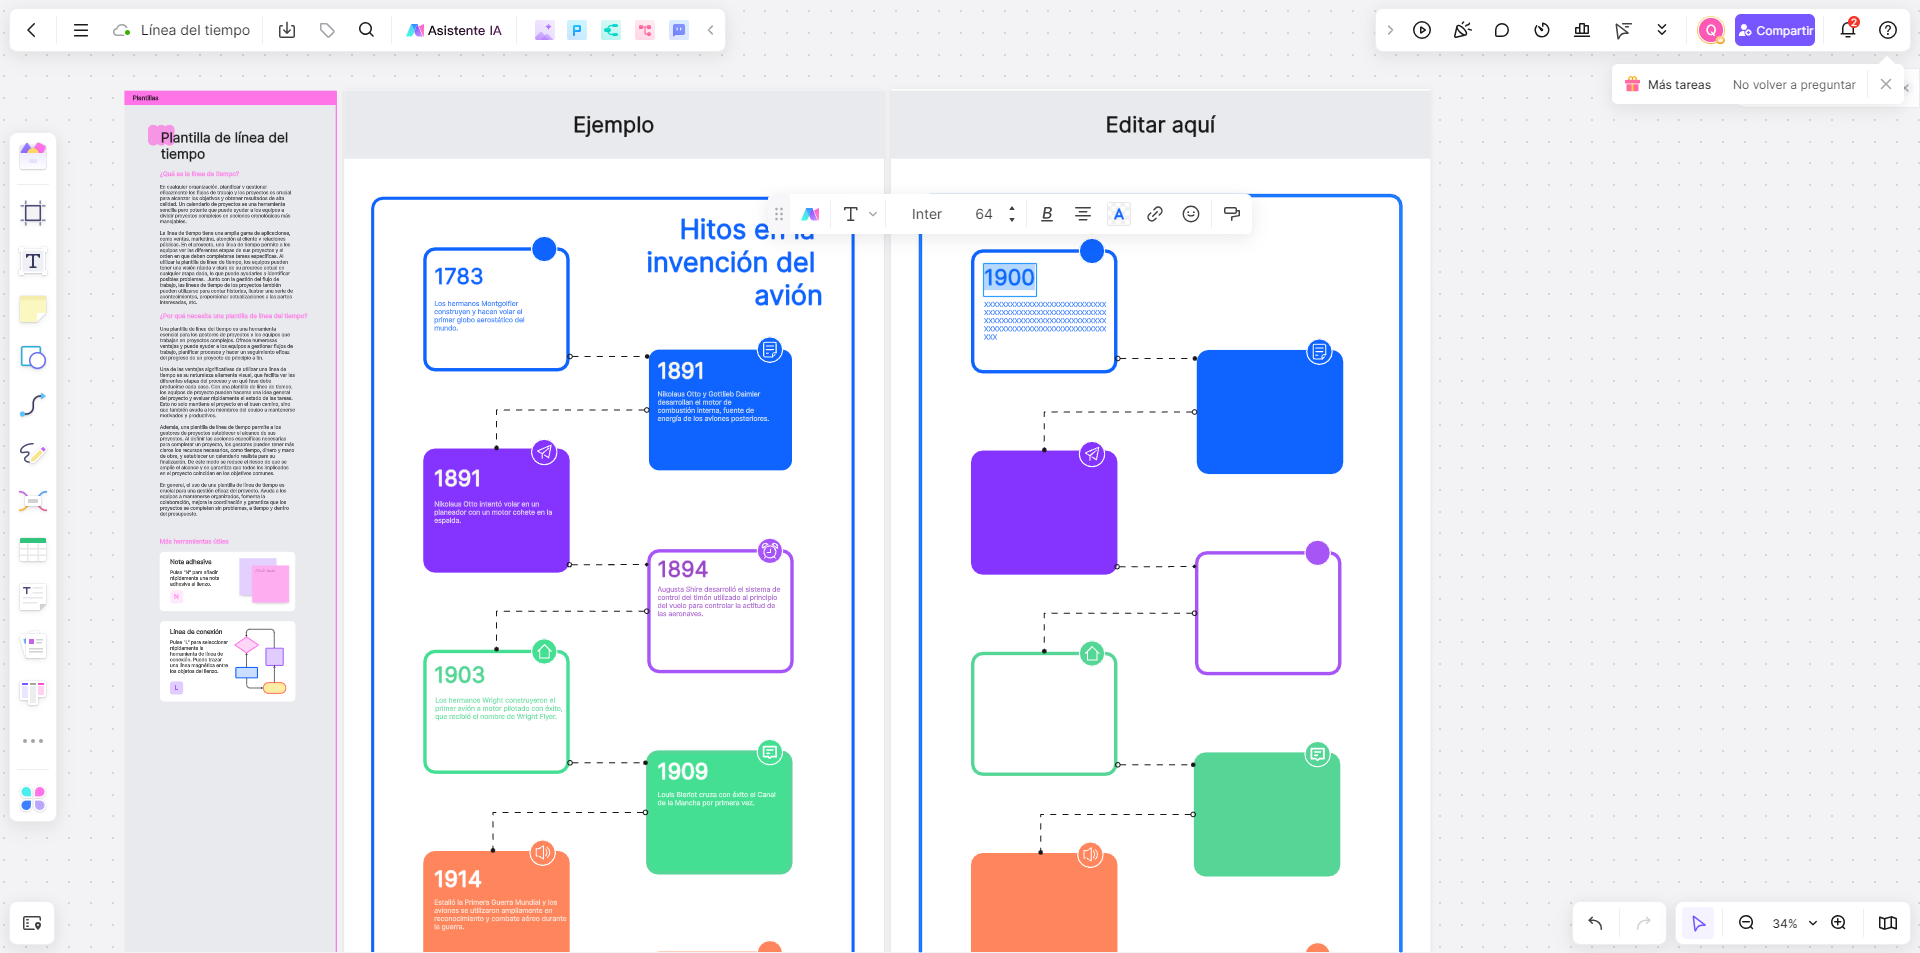Screen dimensions: 1920x953
Task: Click the AI image generator icon
Action: pos(544,30)
